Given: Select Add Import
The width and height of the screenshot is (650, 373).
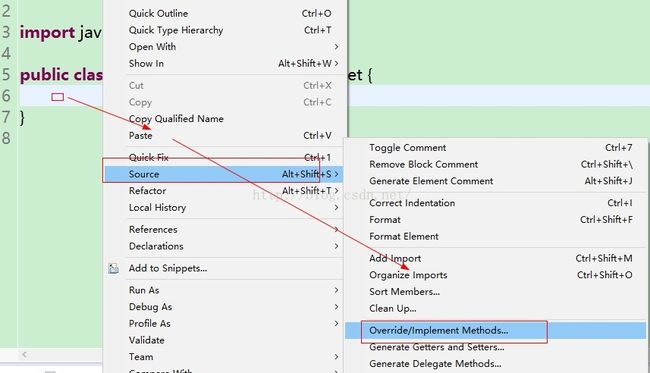Looking at the screenshot, I should tap(495, 258).
